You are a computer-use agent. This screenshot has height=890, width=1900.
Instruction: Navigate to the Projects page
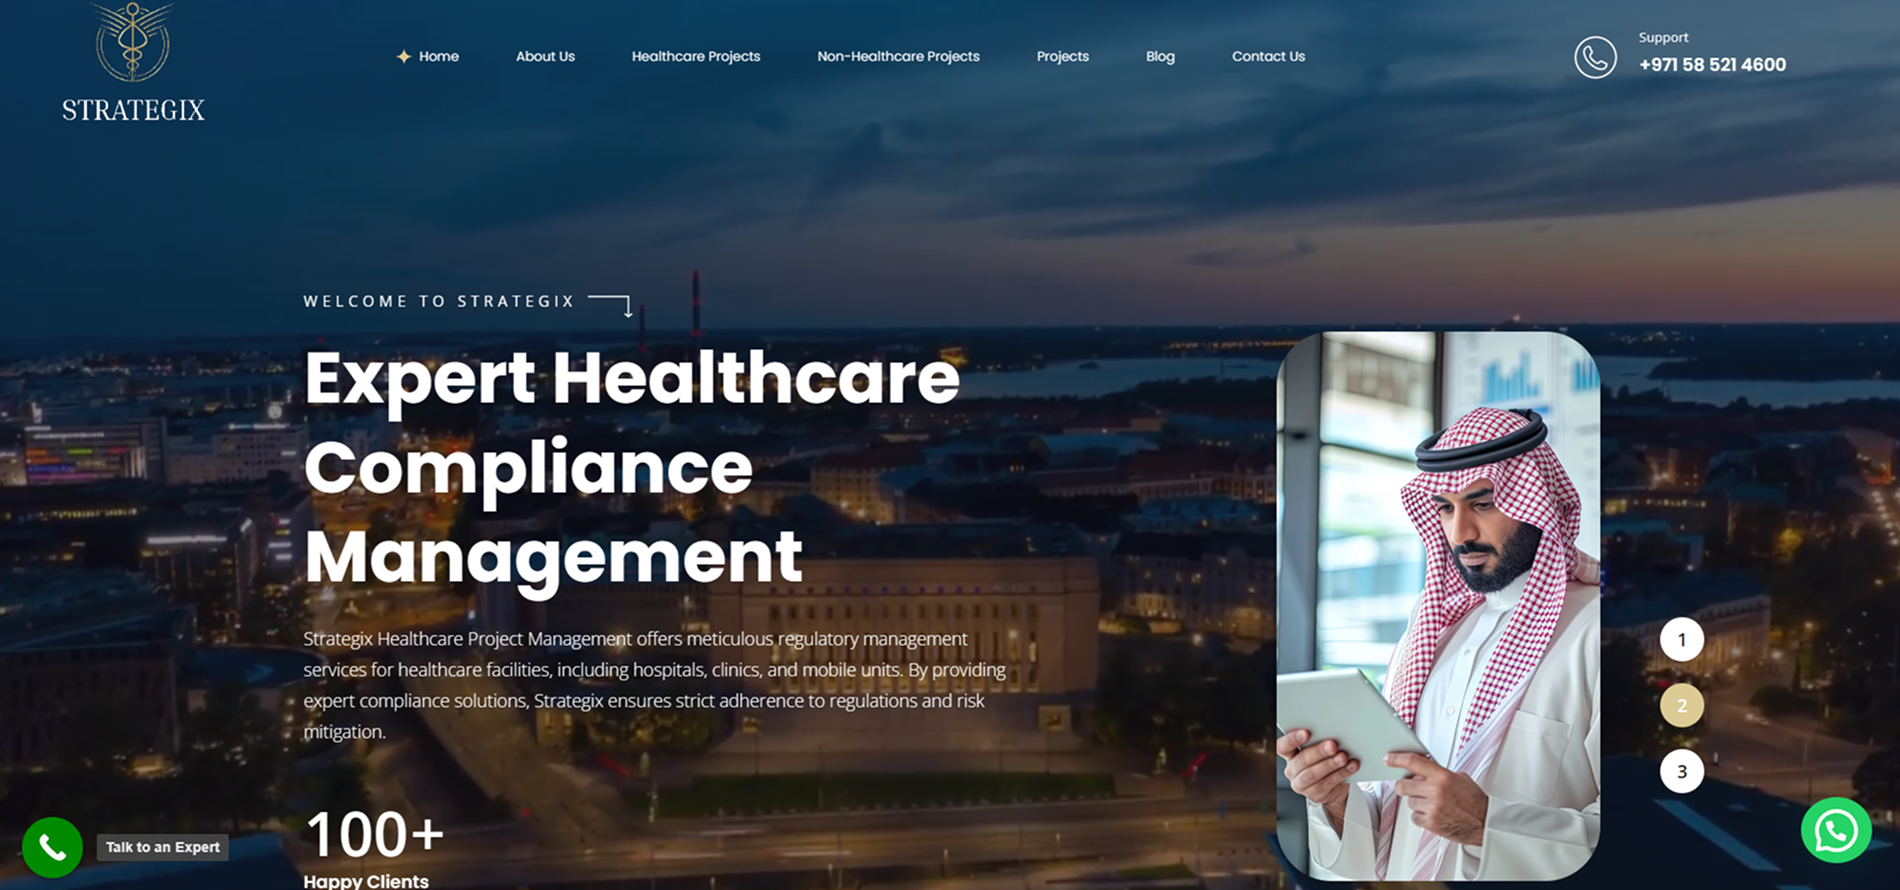[x=1062, y=57]
